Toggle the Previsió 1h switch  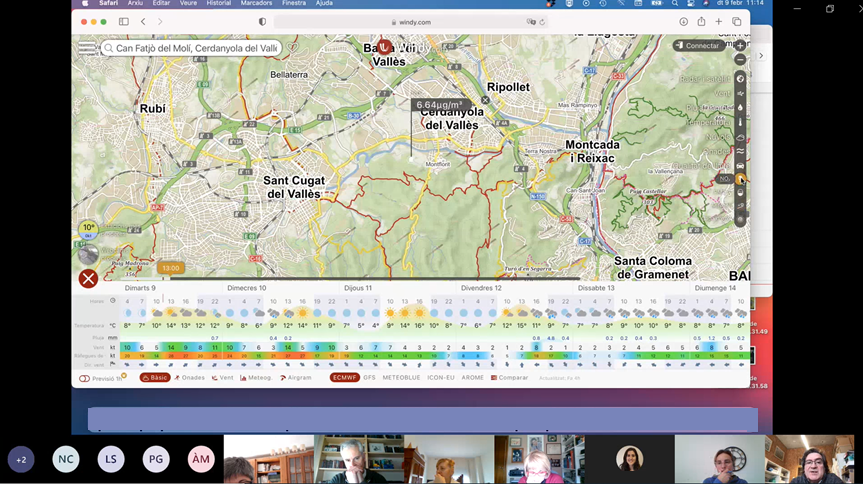[84, 378]
